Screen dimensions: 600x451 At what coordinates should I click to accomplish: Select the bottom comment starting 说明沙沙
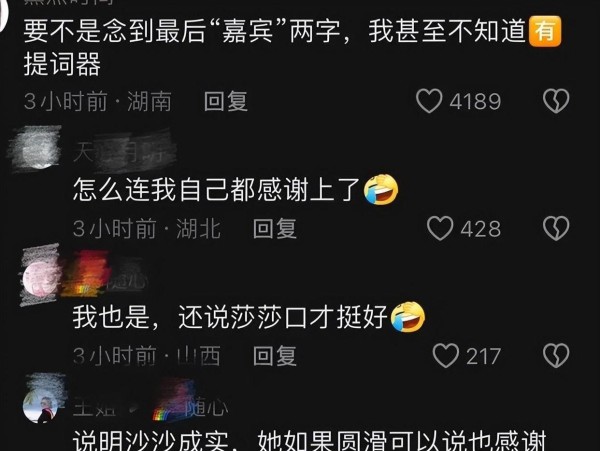click(x=309, y=441)
